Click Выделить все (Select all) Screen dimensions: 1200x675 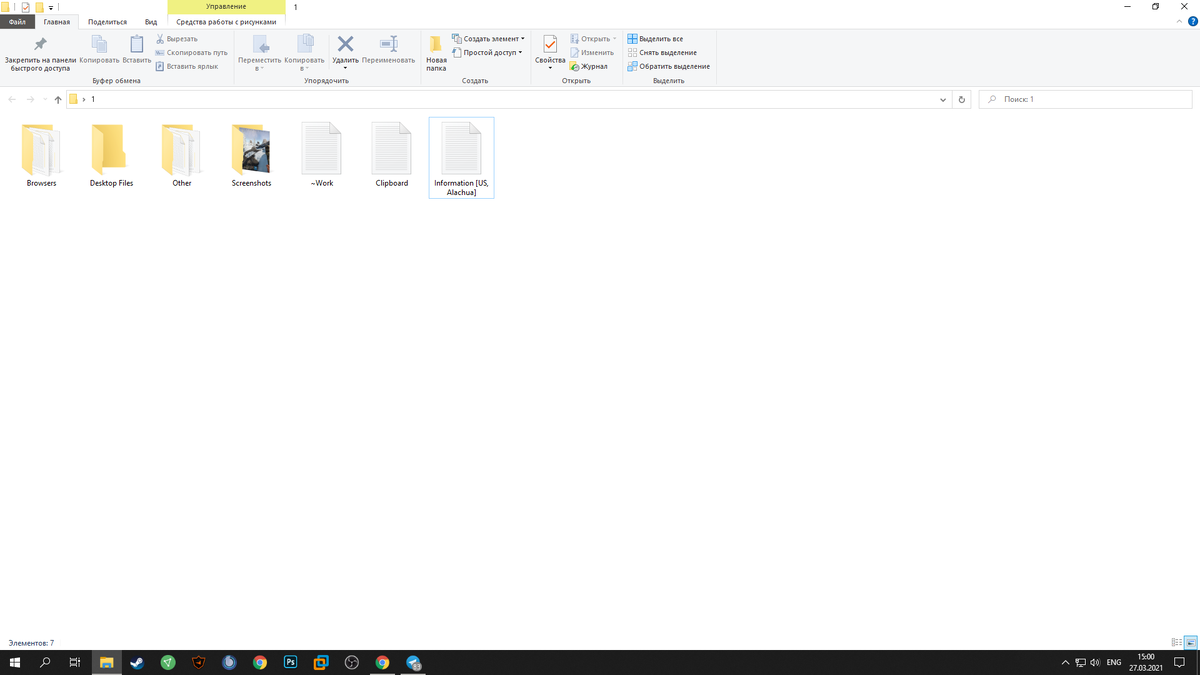pos(655,39)
